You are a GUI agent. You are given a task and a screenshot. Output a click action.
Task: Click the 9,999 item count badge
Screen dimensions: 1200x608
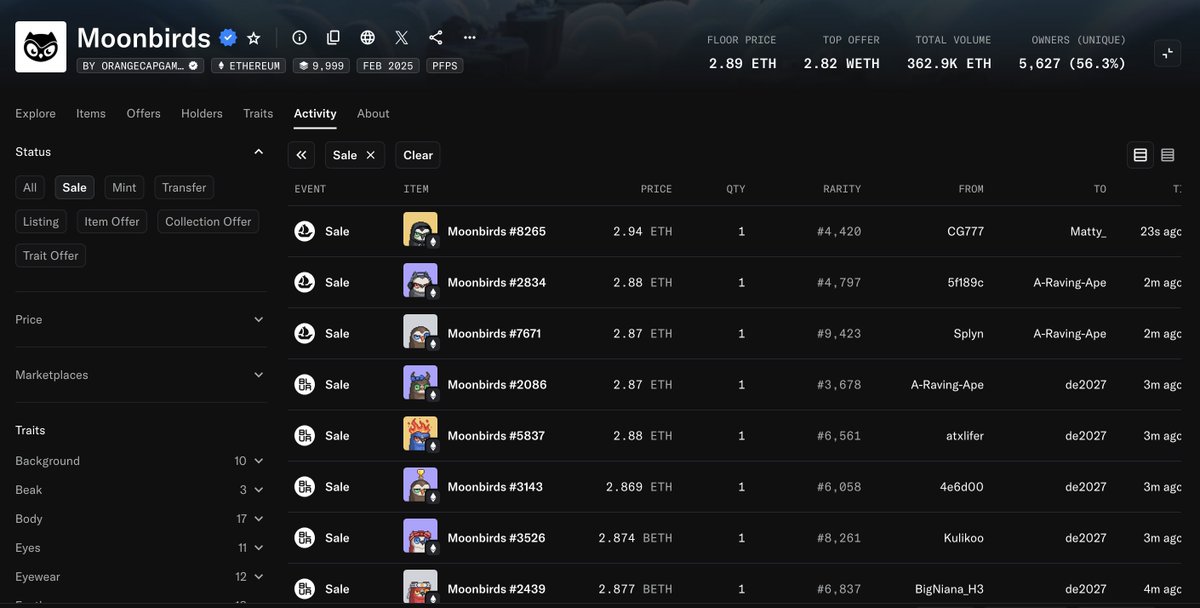pos(319,65)
